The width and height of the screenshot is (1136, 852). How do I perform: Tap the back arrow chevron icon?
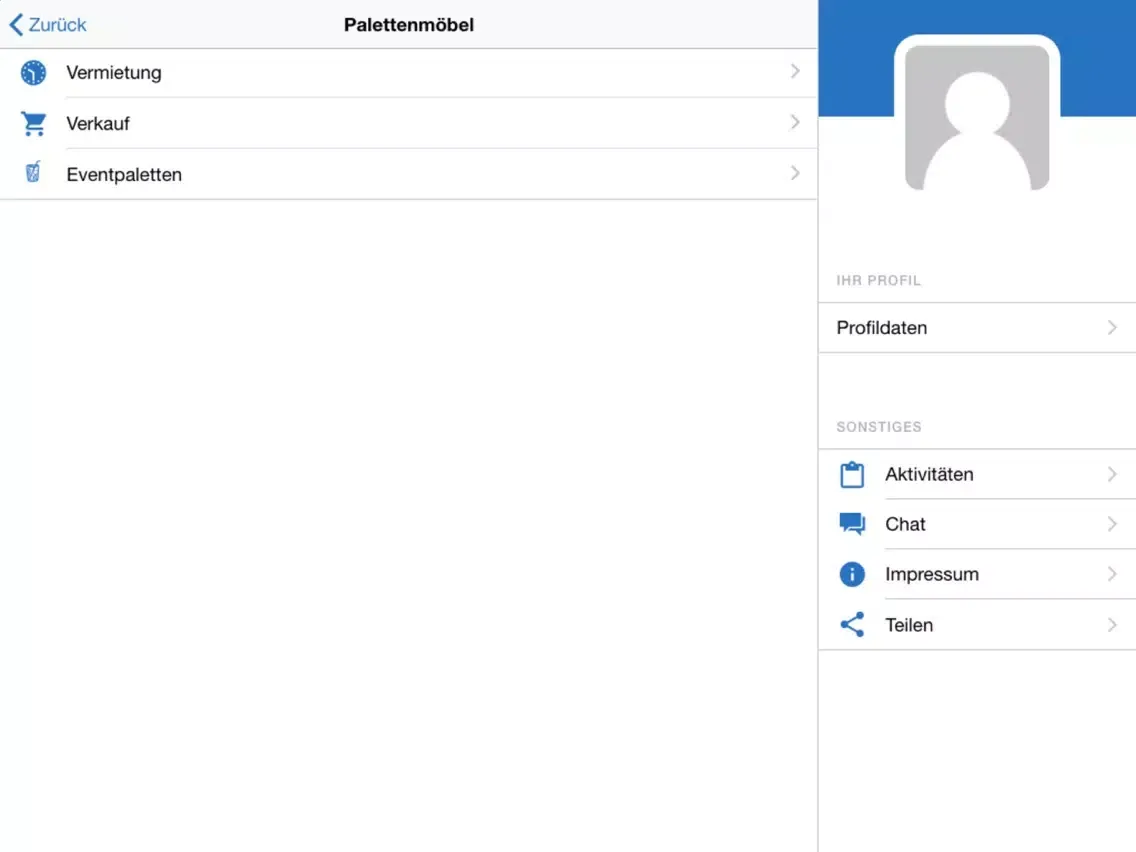16,25
